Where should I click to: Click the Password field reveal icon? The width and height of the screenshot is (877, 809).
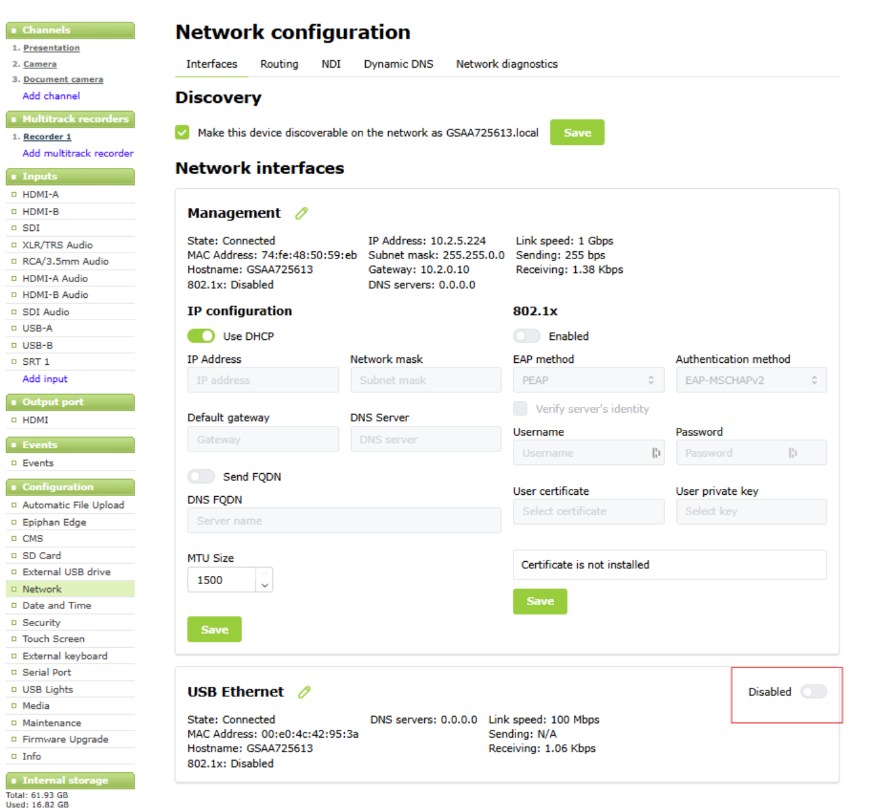coord(793,453)
